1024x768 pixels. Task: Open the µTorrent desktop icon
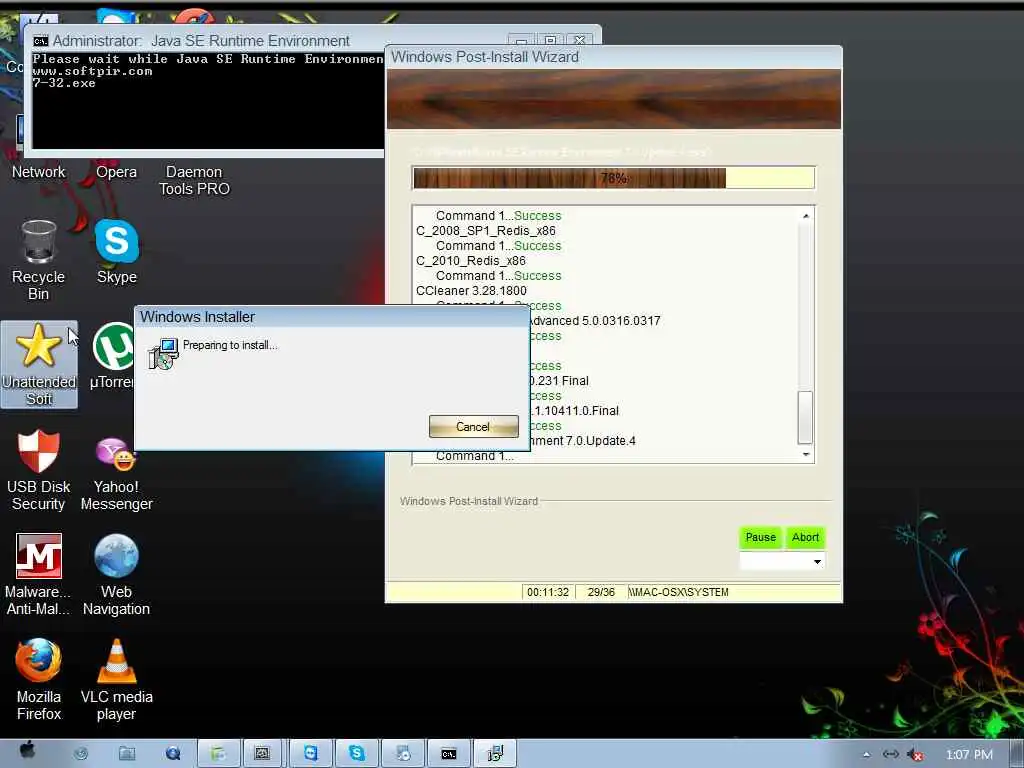(112, 356)
